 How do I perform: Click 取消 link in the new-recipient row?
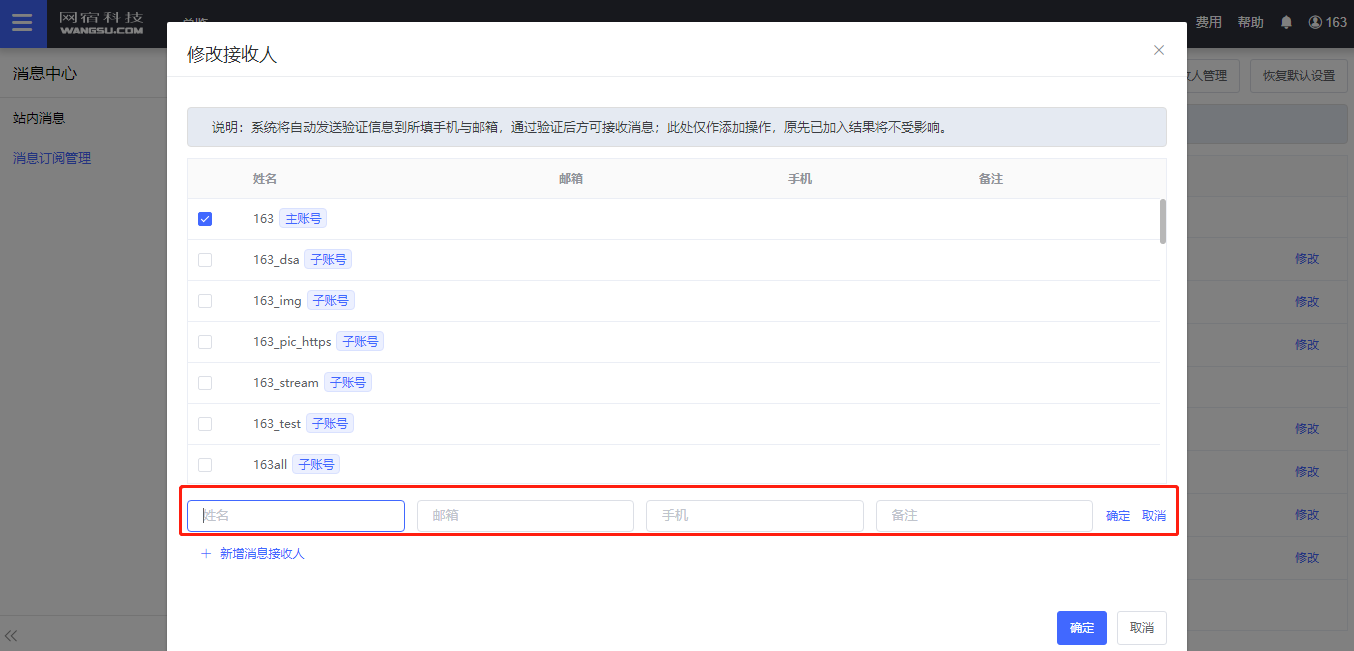[x=1153, y=516]
